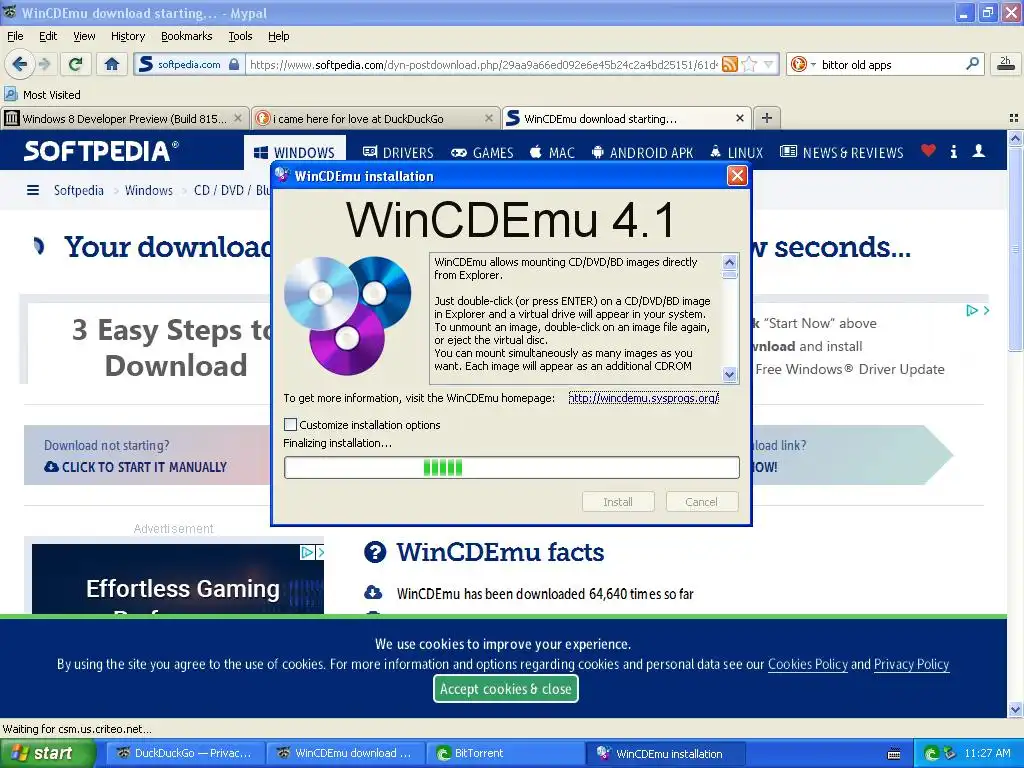
Task: Reload the page with the refresh icon
Action: click(x=76, y=64)
